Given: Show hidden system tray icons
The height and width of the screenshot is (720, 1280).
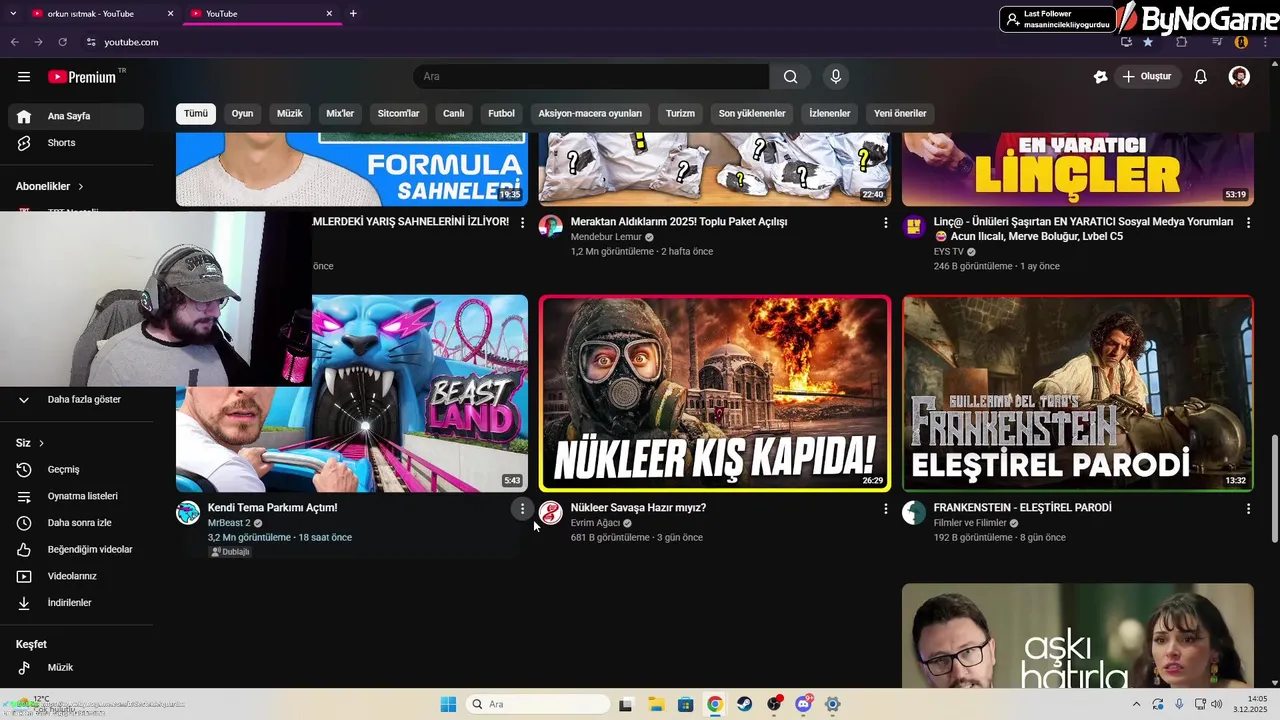Looking at the screenshot, I should click(x=1136, y=704).
